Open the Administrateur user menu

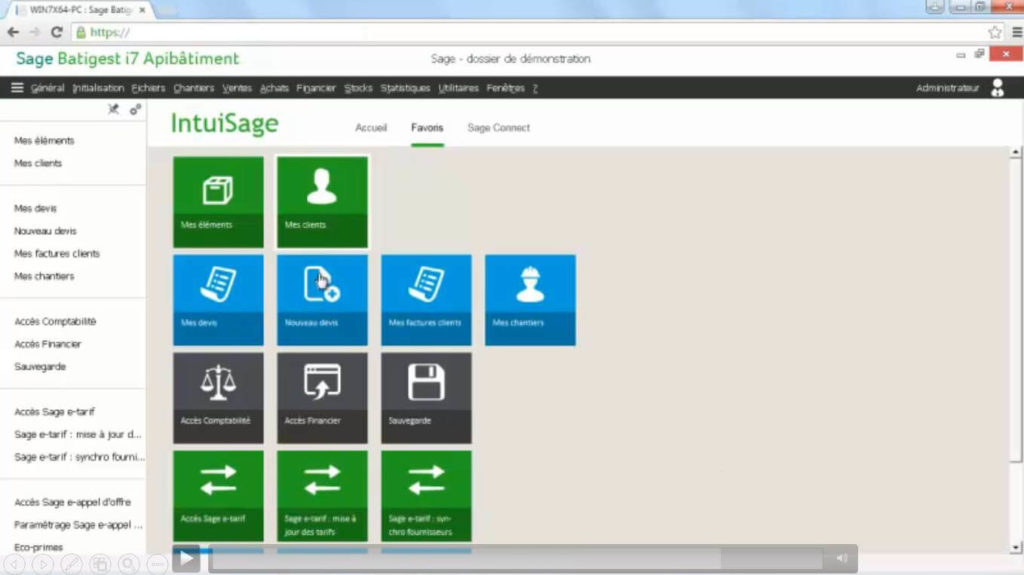coord(996,88)
